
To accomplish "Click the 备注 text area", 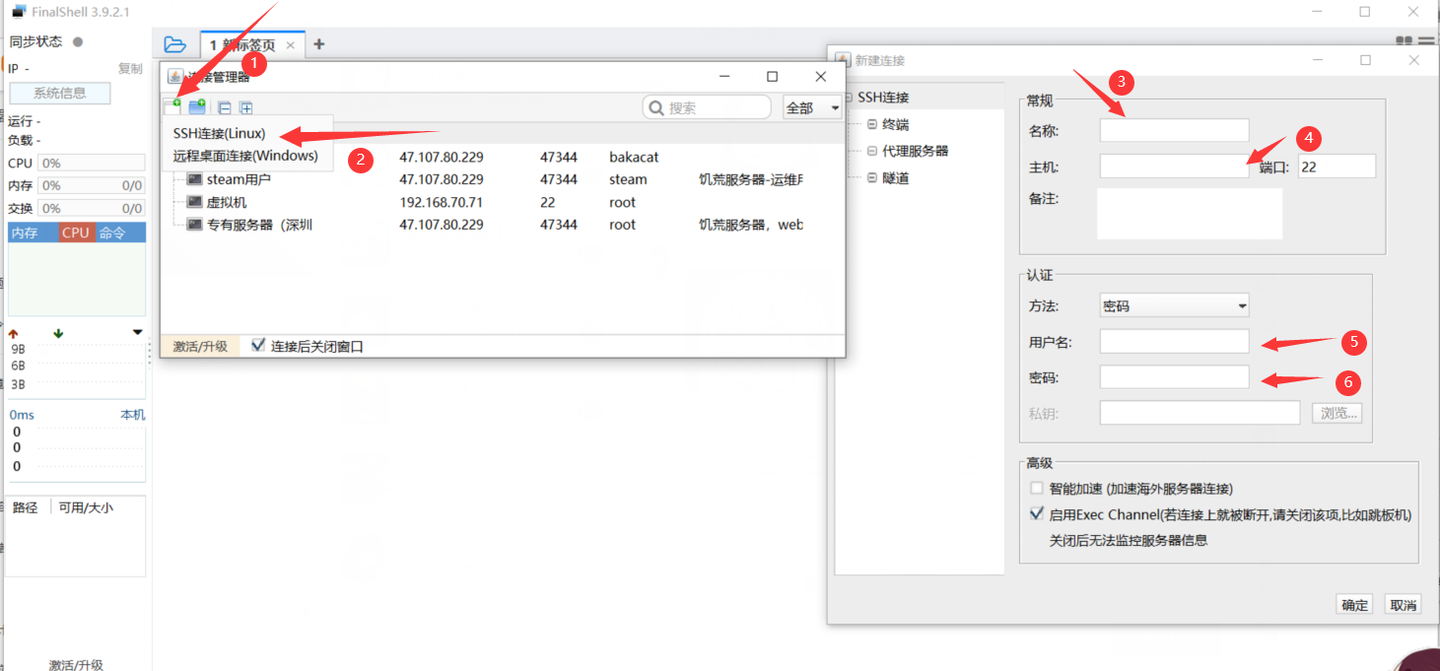I will [1190, 213].
